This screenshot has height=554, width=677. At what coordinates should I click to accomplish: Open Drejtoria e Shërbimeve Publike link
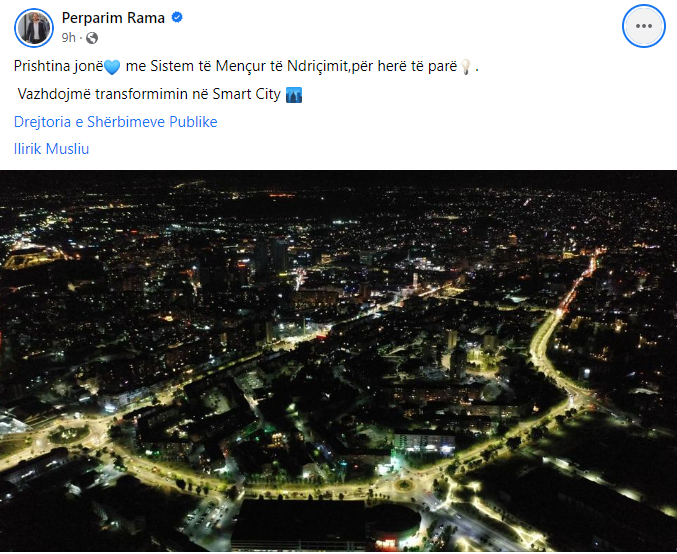116,122
